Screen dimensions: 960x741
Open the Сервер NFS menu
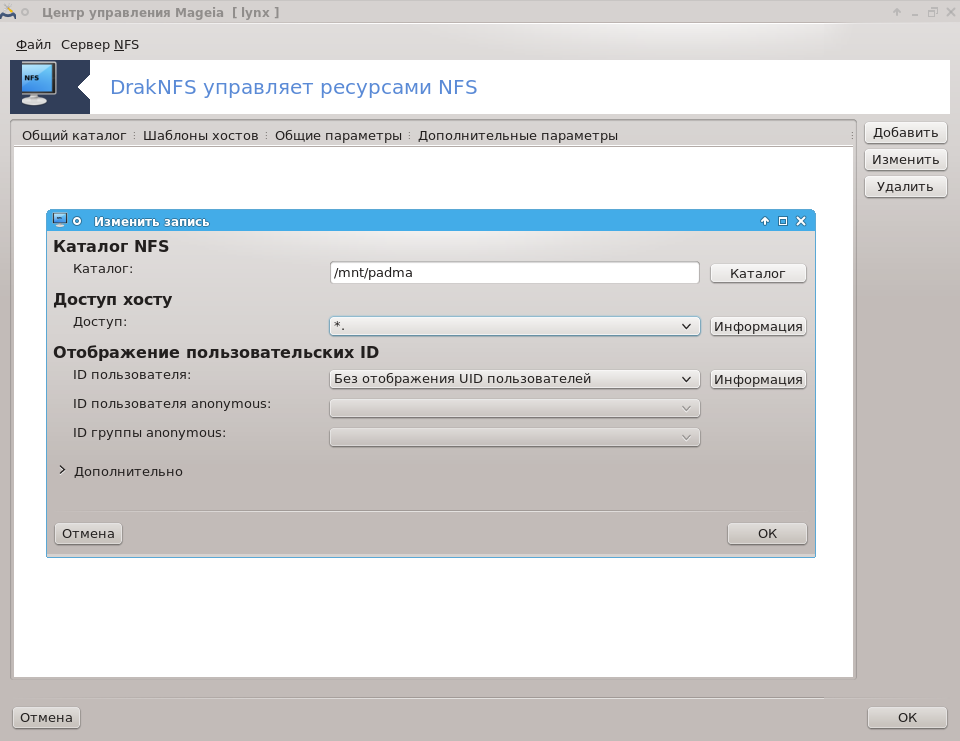point(100,45)
